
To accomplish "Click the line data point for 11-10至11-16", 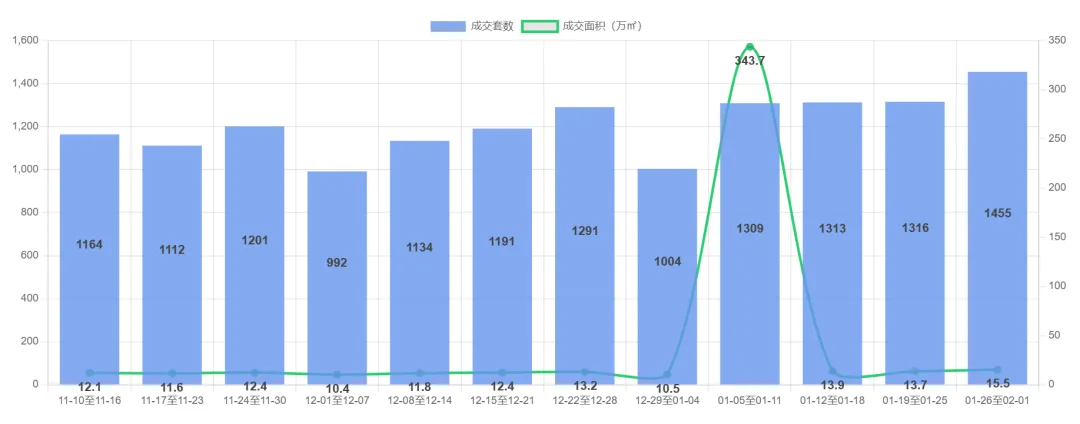I will pyautogui.click(x=90, y=372).
